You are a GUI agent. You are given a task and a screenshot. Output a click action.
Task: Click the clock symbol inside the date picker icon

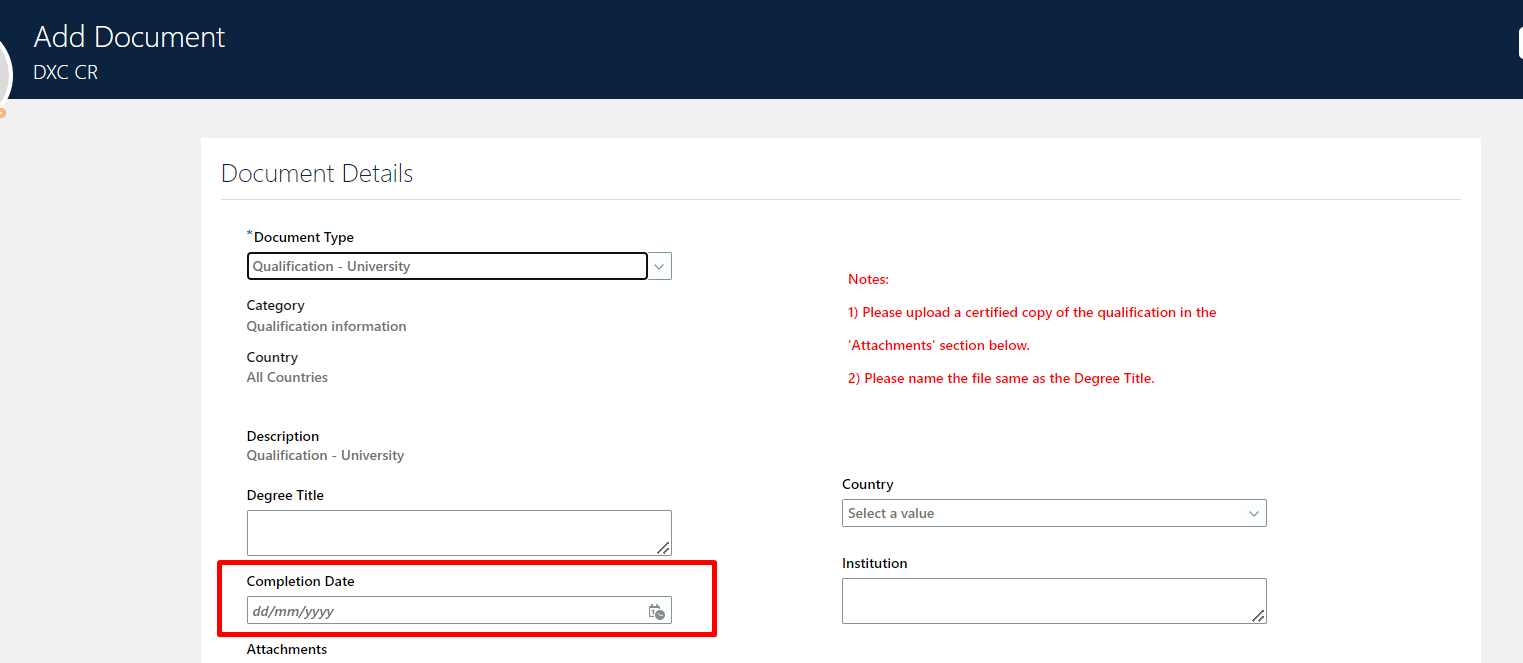(x=661, y=613)
